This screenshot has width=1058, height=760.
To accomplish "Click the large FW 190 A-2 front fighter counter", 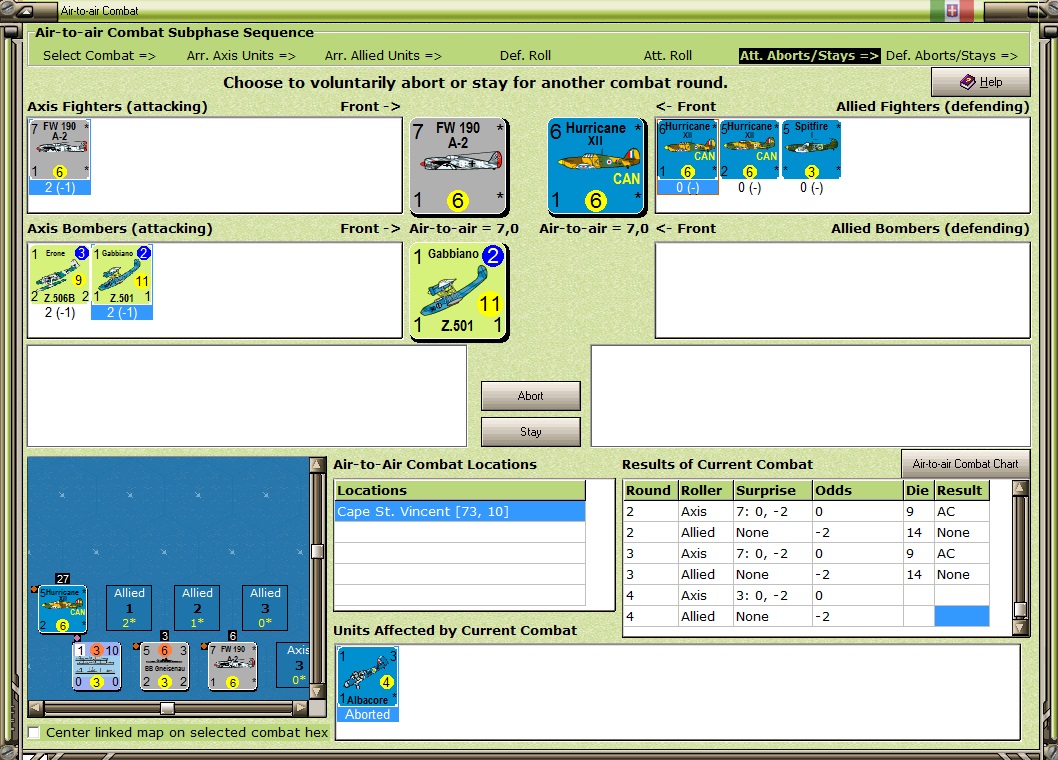I will click(459, 165).
